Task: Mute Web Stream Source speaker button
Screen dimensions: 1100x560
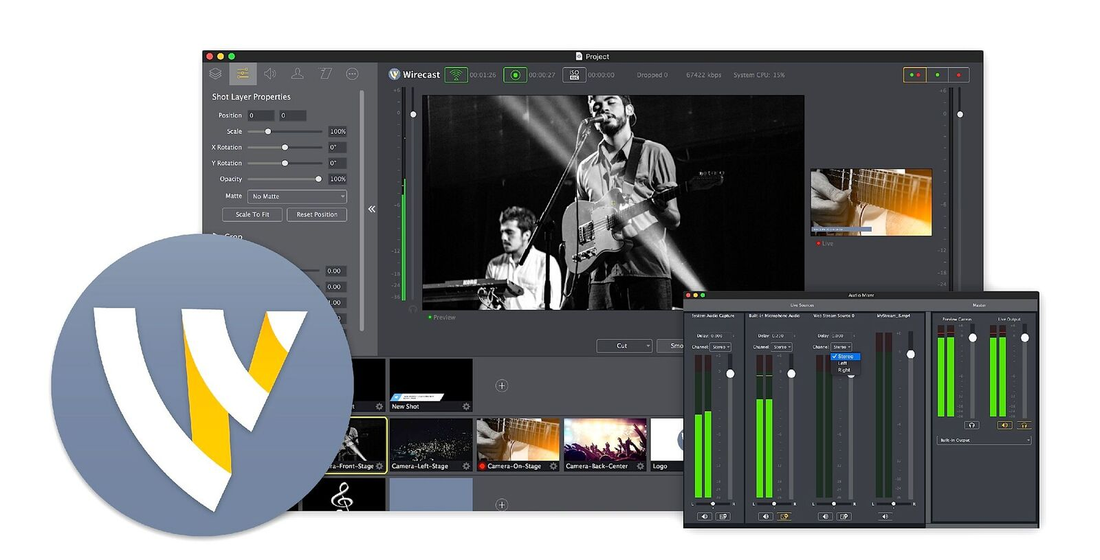Action: (x=826, y=516)
